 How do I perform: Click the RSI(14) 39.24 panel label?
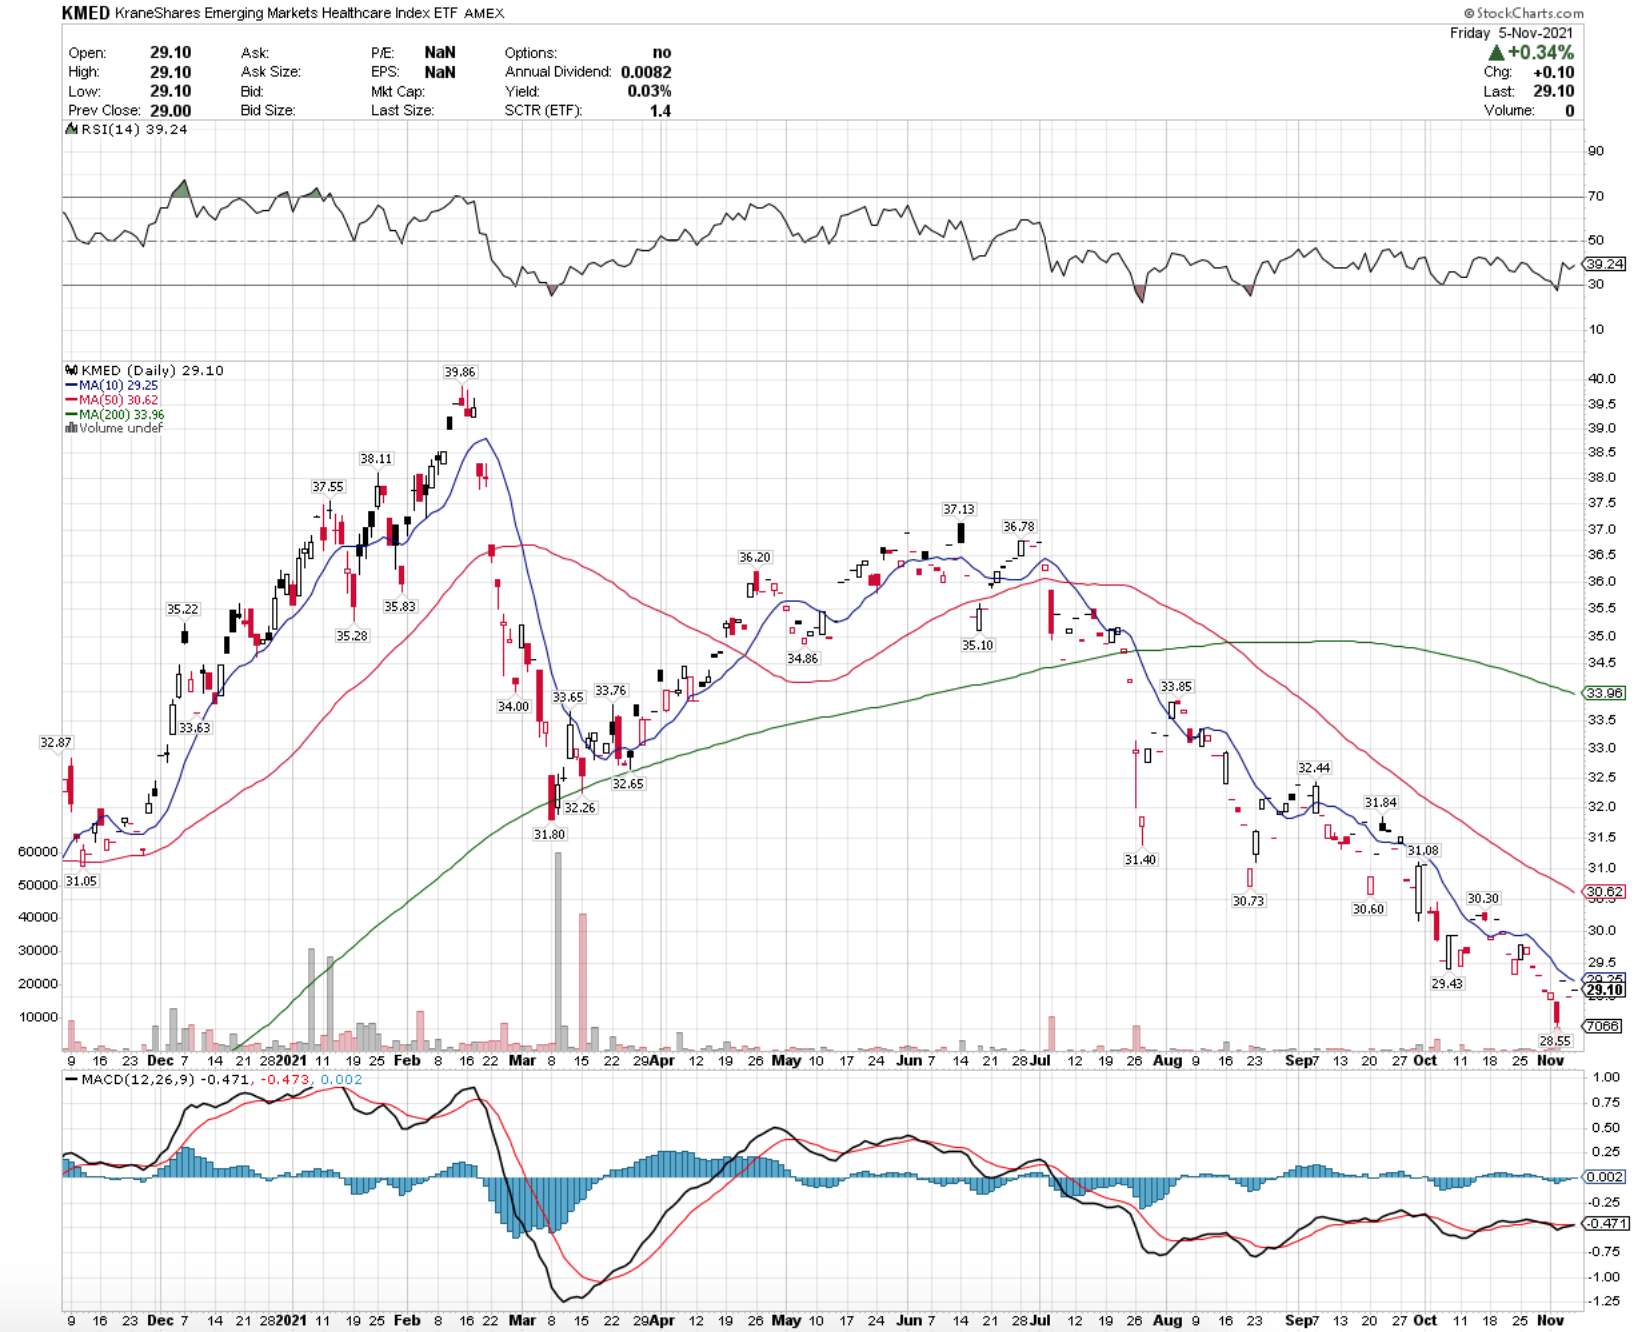click(133, 129)
